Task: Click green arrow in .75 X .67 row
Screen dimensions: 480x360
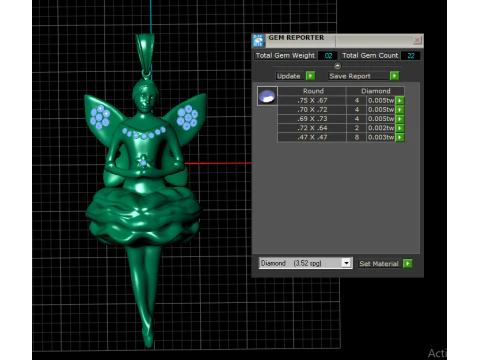Action: pyautogui.click(x=400, y=100)
